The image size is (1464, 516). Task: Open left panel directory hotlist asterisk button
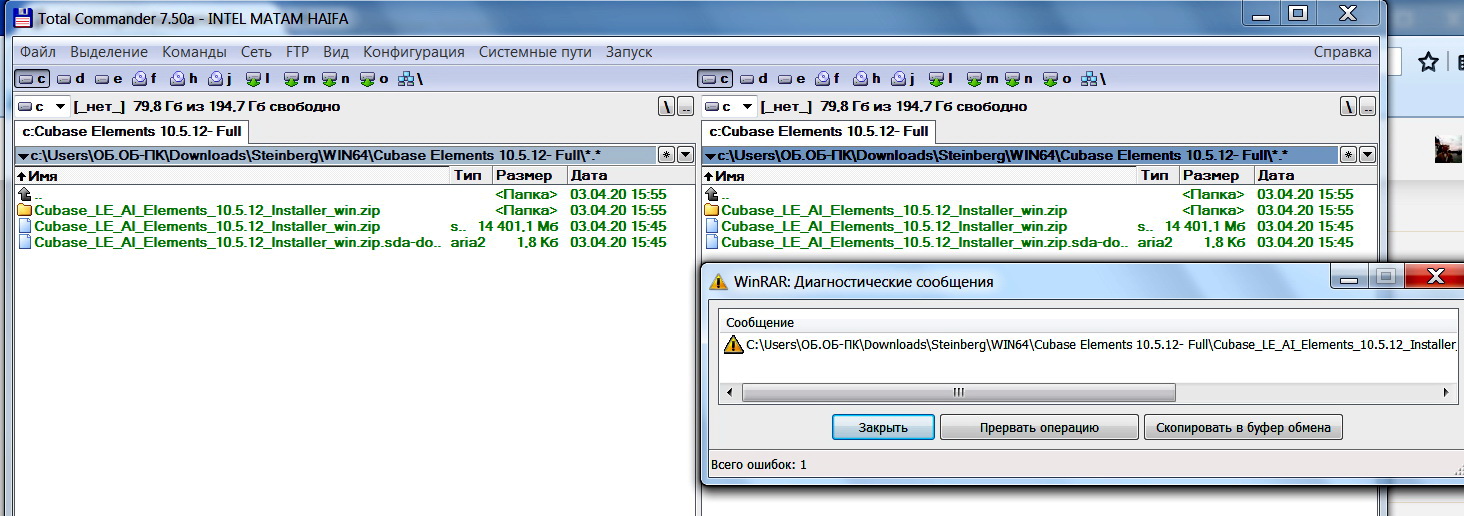click(x=667, y=154)
